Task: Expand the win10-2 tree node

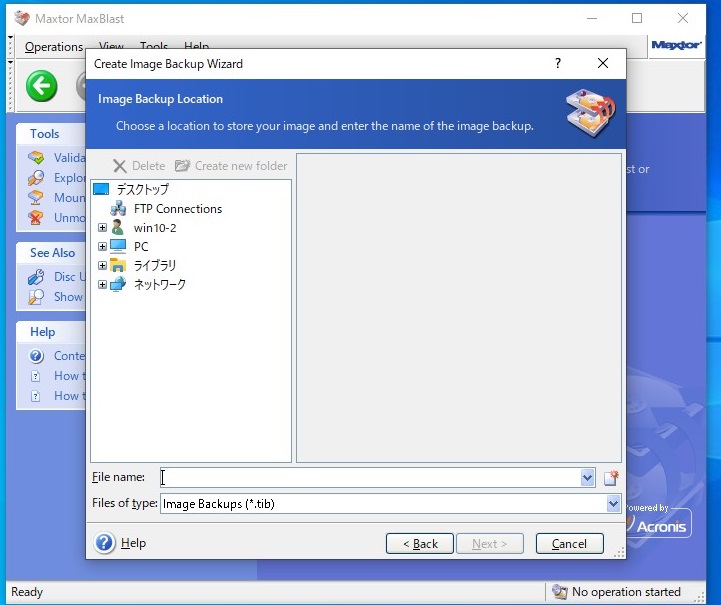Action: click(103, 228)
